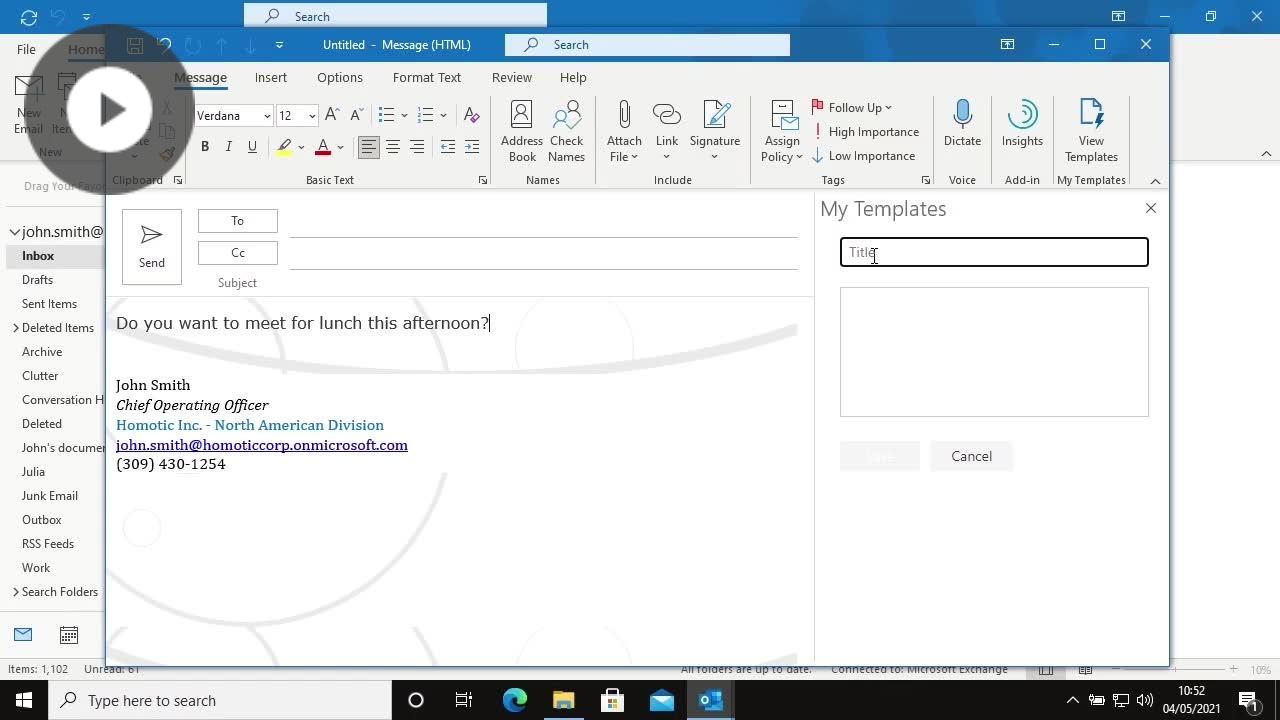Center the text alignment
This screenshot has height=720, width=1280.
click(x=393, y=147)
